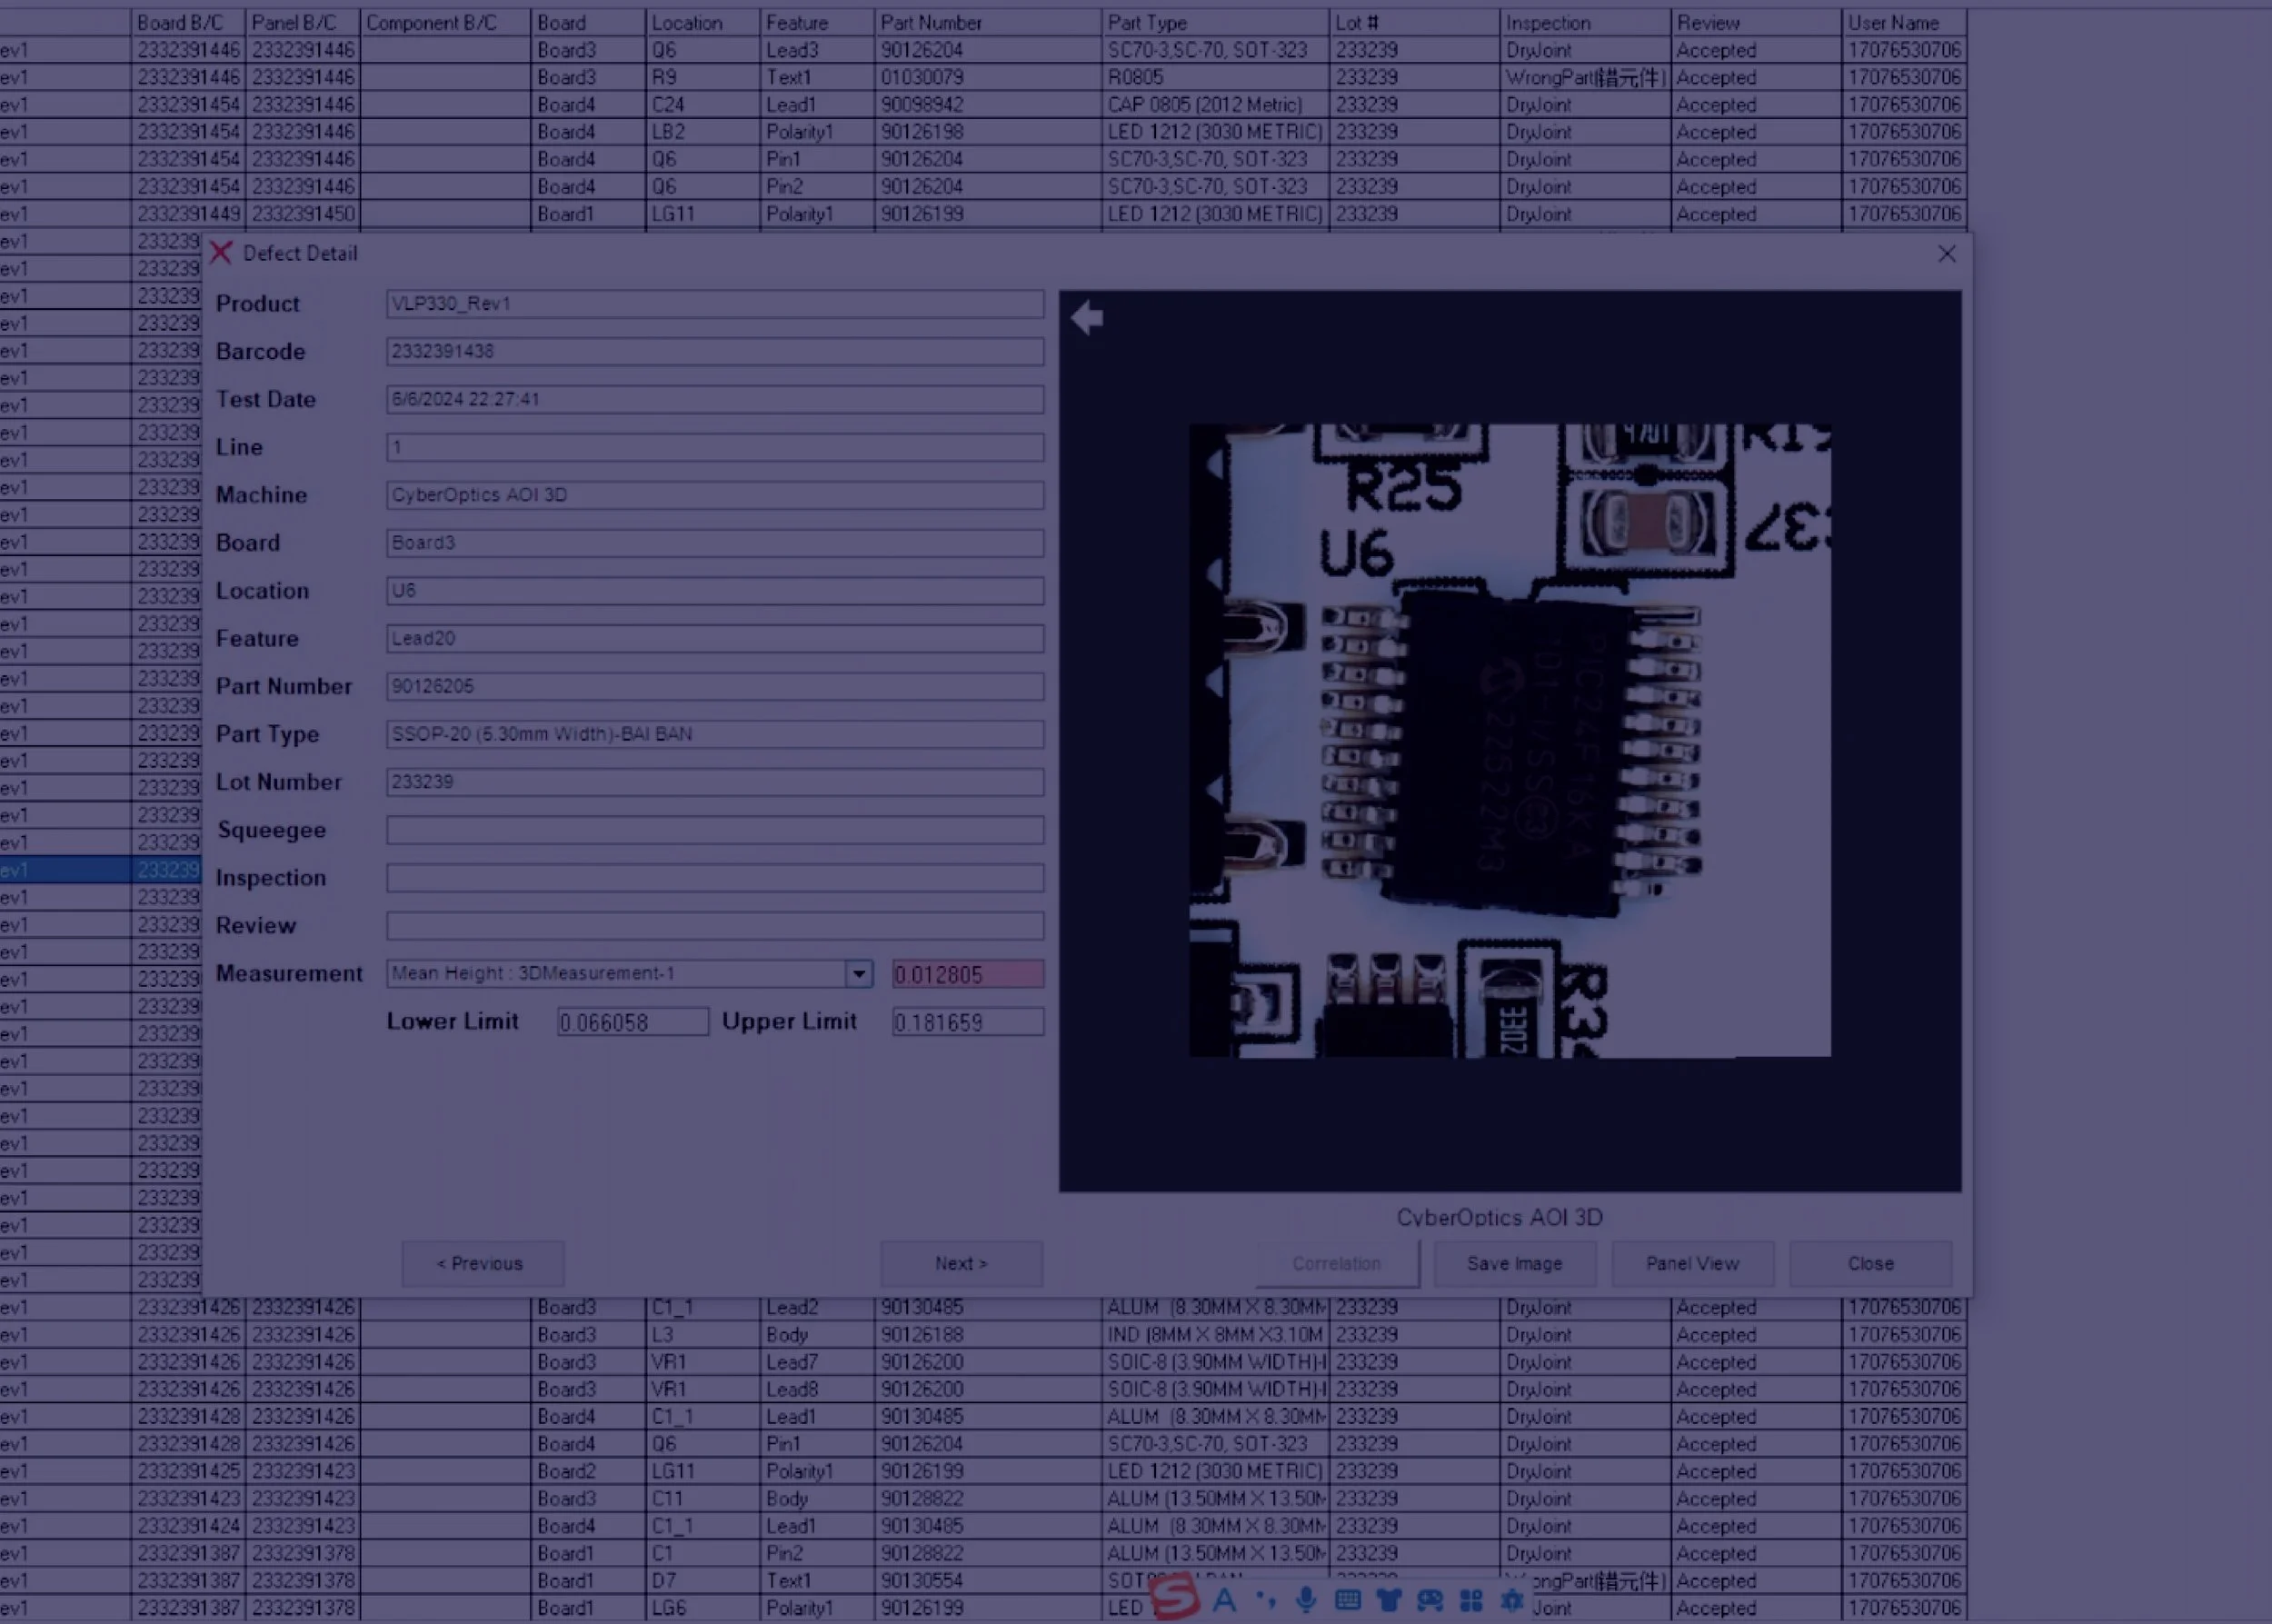
Task: Expand the Measurement dropdown arrow
Action: click(859, 974)
